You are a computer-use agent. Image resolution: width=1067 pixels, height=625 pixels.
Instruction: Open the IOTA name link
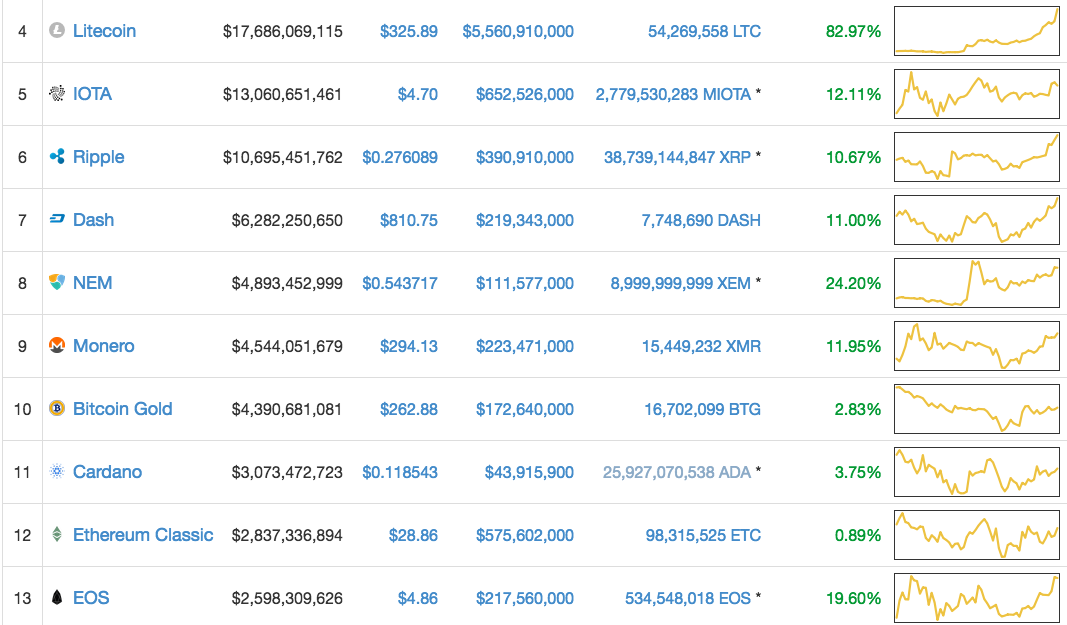92,94
